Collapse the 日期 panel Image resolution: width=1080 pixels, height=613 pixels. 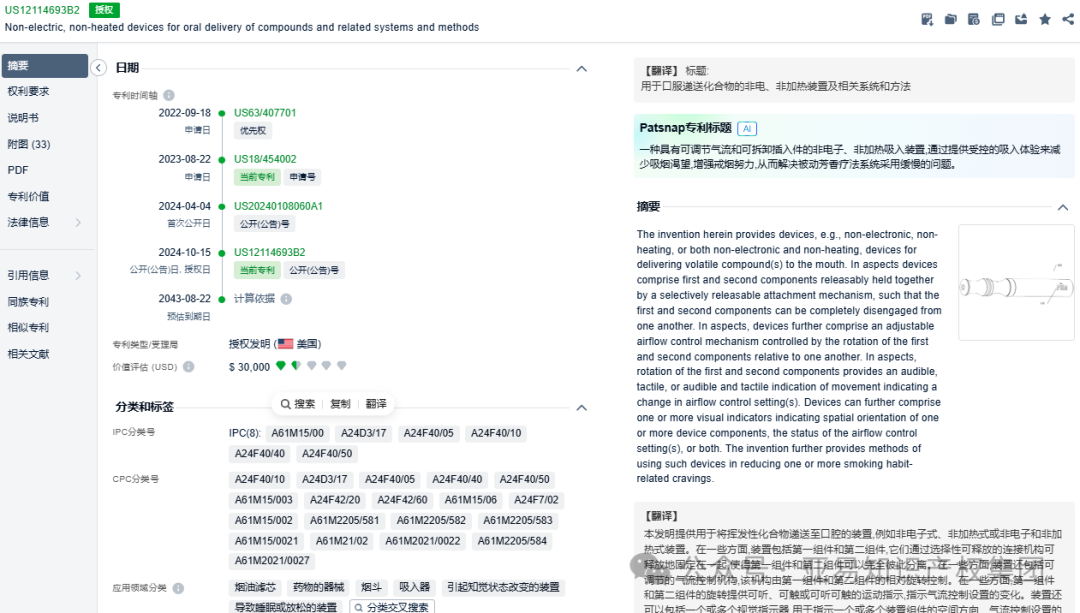click(581, 69)
